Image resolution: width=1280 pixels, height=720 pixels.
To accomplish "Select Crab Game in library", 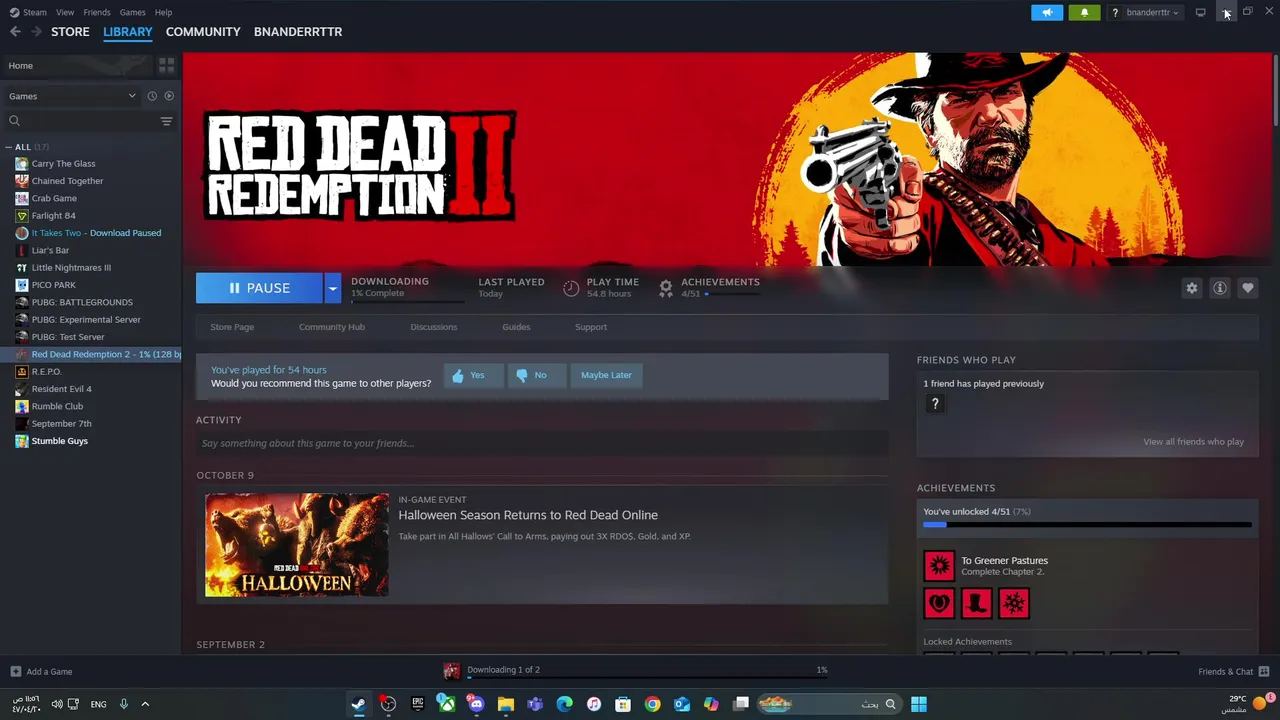I will (54, 198).
